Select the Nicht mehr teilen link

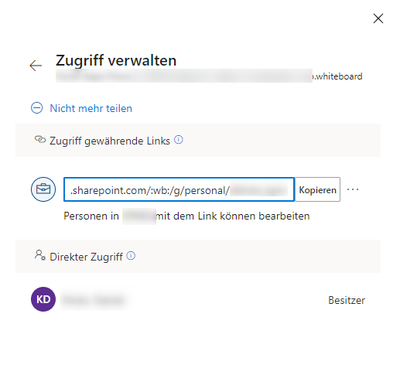[91, 108]
